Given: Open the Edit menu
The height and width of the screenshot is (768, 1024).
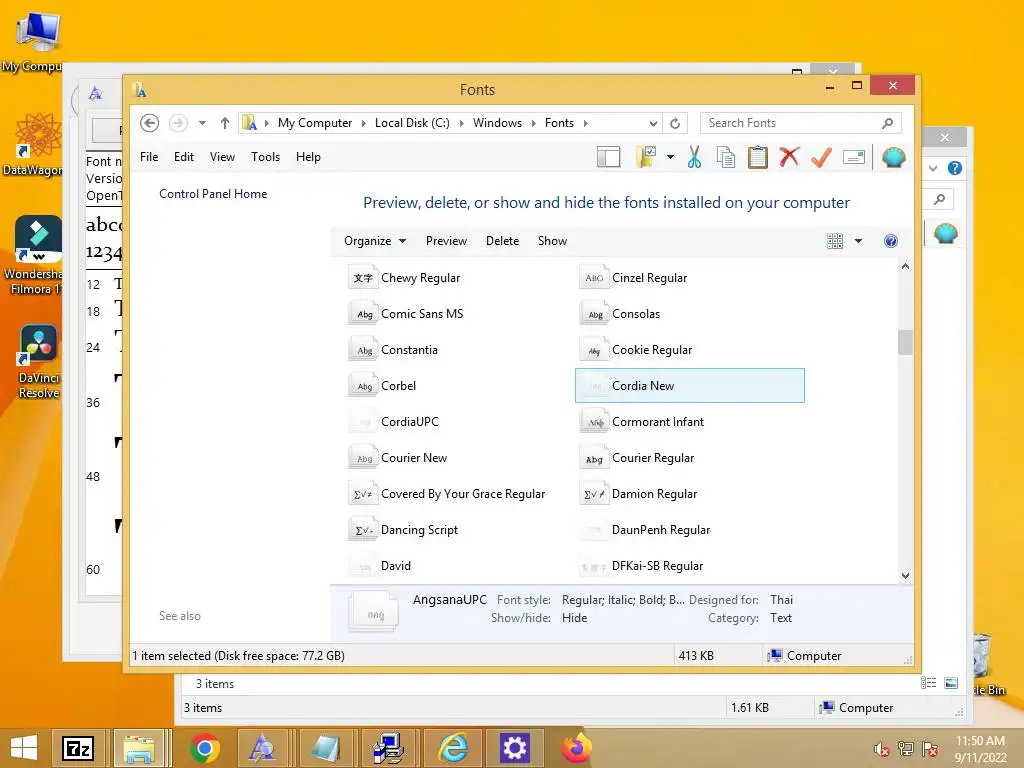Looking at the screenshot, I should pyautogui.click(x=184, y=157).
